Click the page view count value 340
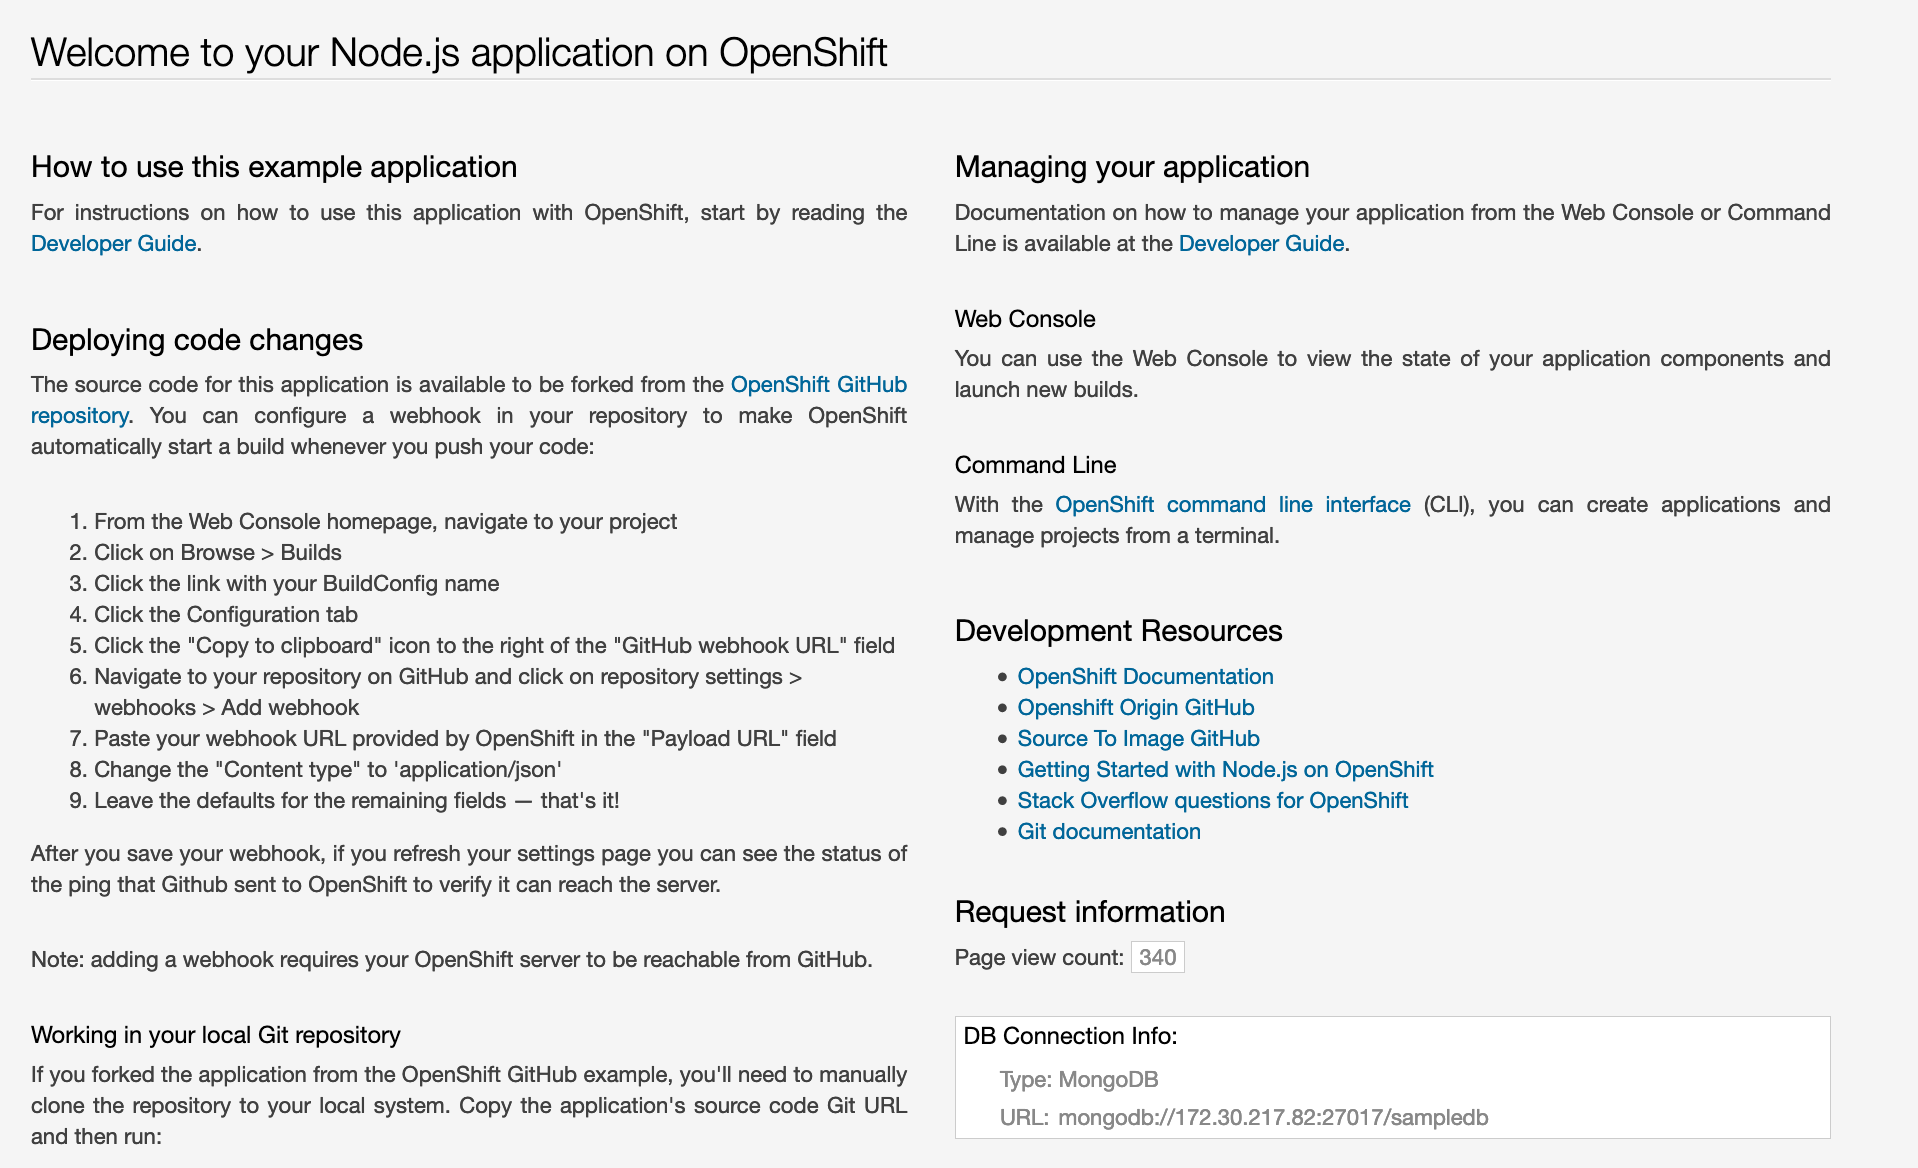Viewport: 1918px width, 1168px height. coord(1157,957)
